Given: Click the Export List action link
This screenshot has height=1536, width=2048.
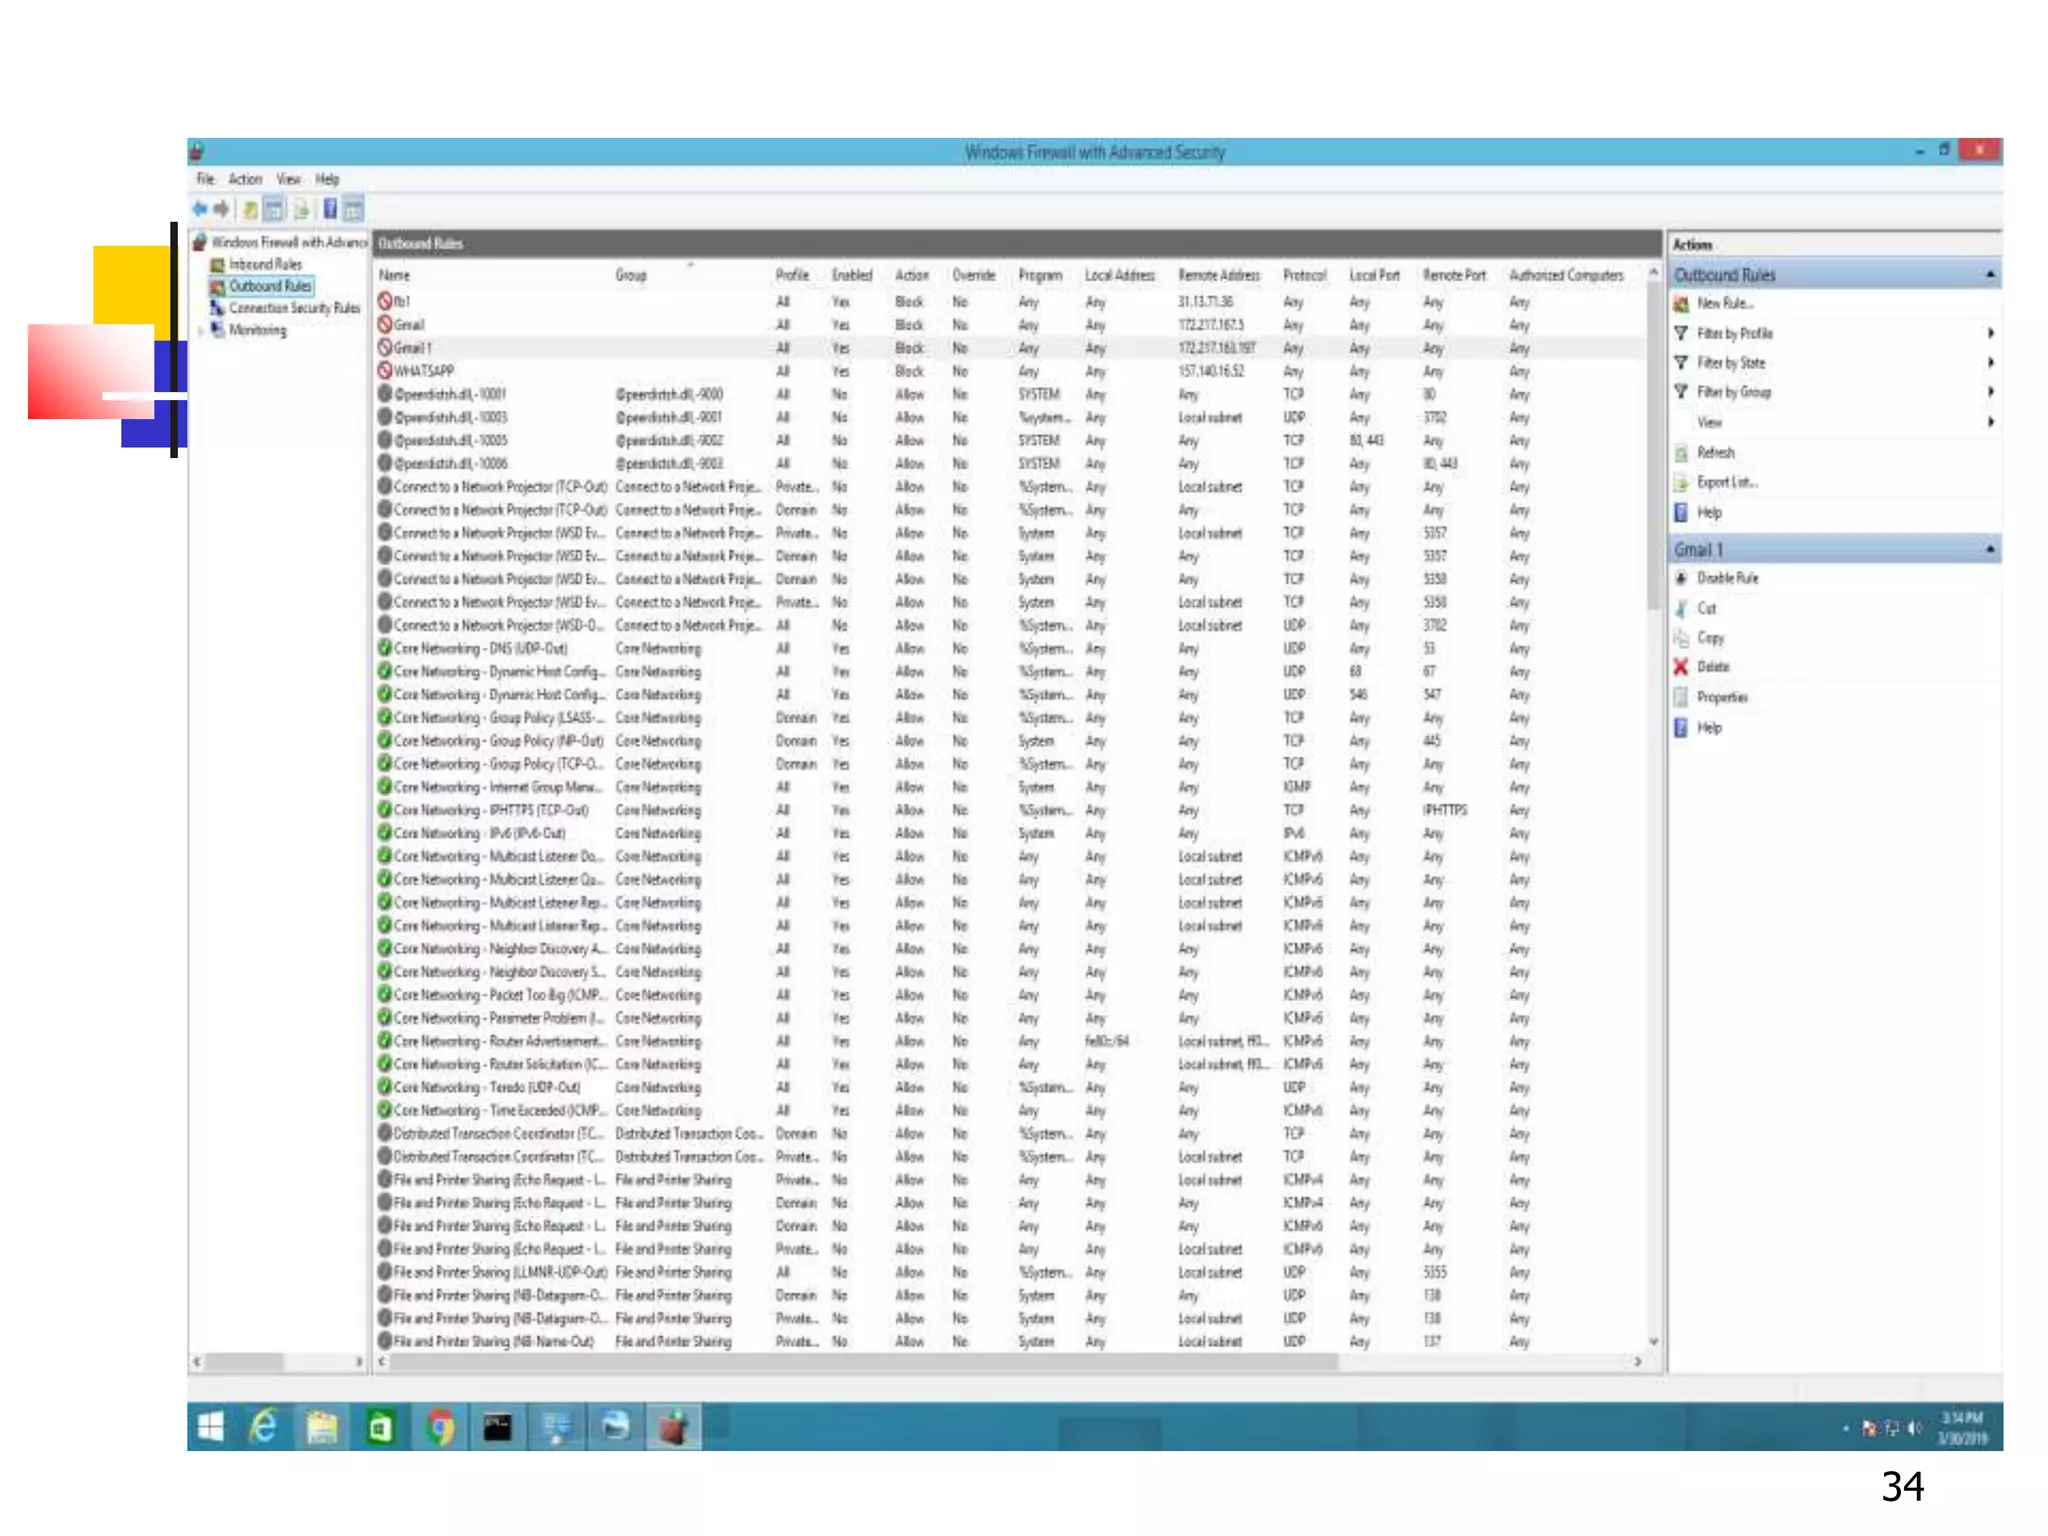Looking at the screenshot, I should click(1726, 482).
